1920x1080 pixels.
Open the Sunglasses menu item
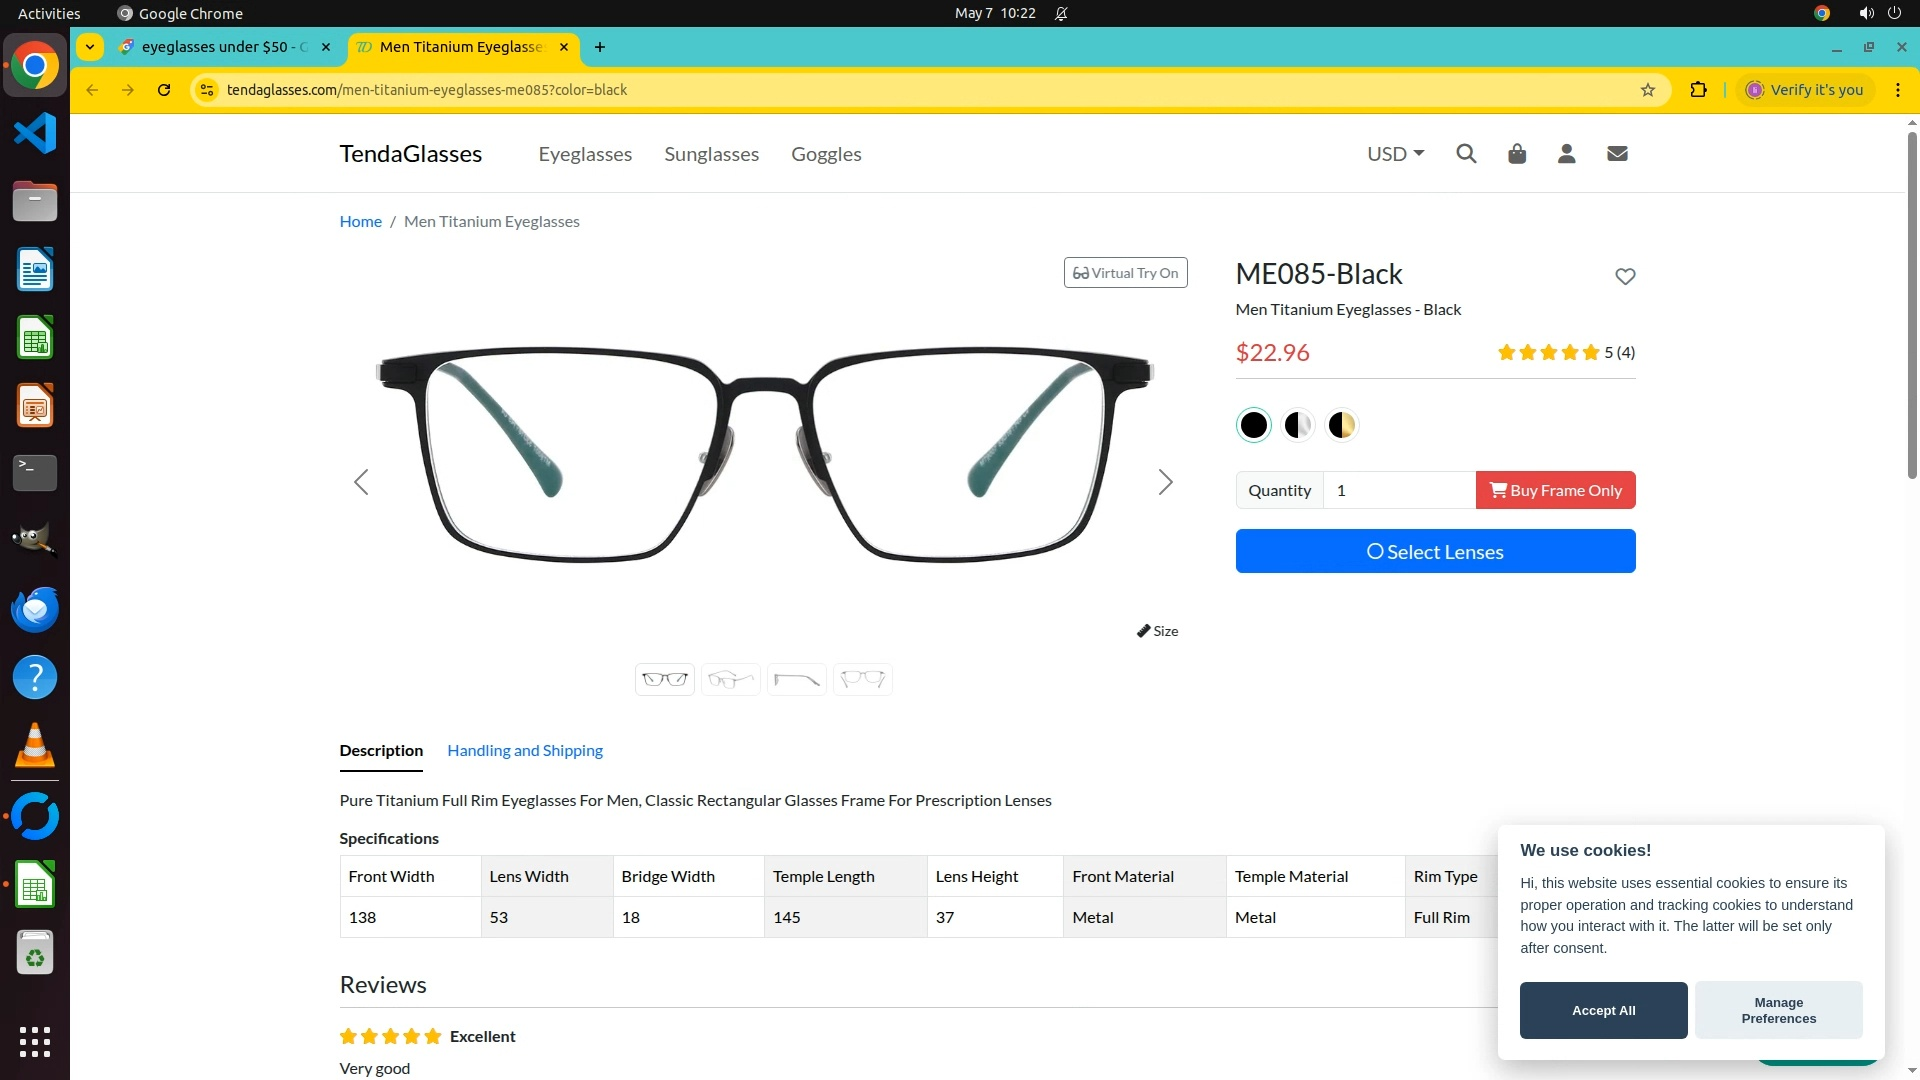[x=711, y=154]
